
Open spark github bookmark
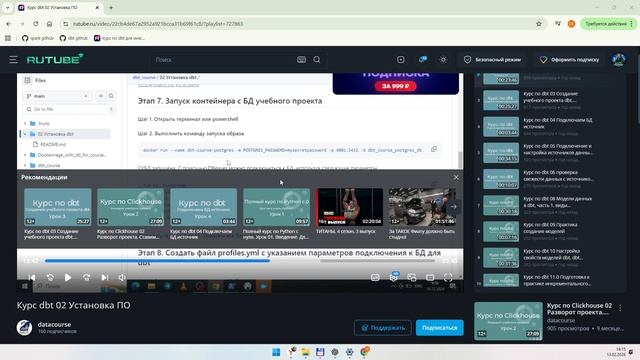pyautogui.click(x=38, y=38)
